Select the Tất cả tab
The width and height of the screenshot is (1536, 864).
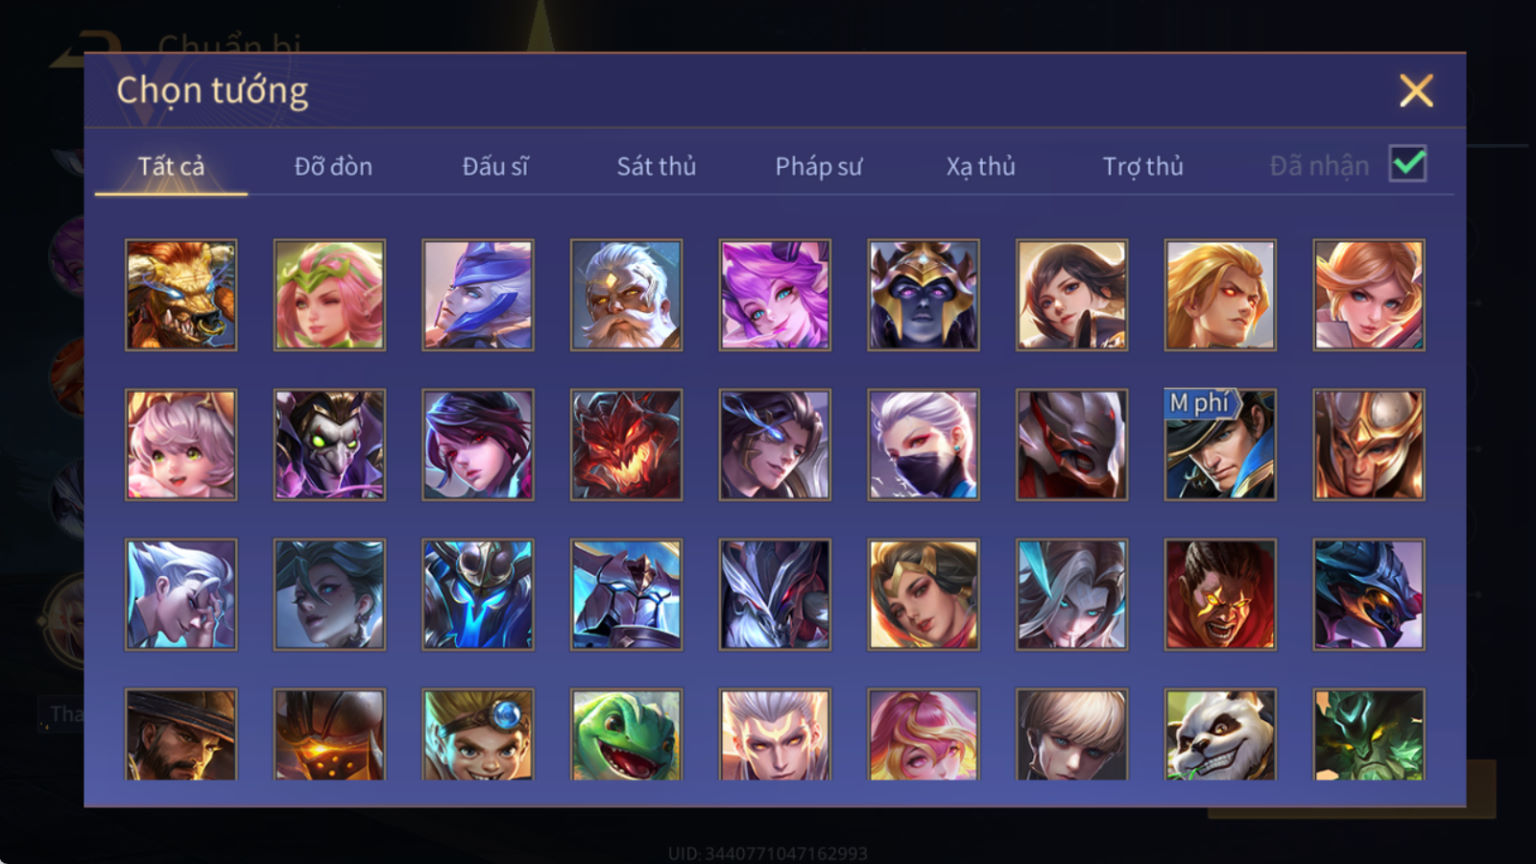(x=171, y=166)
